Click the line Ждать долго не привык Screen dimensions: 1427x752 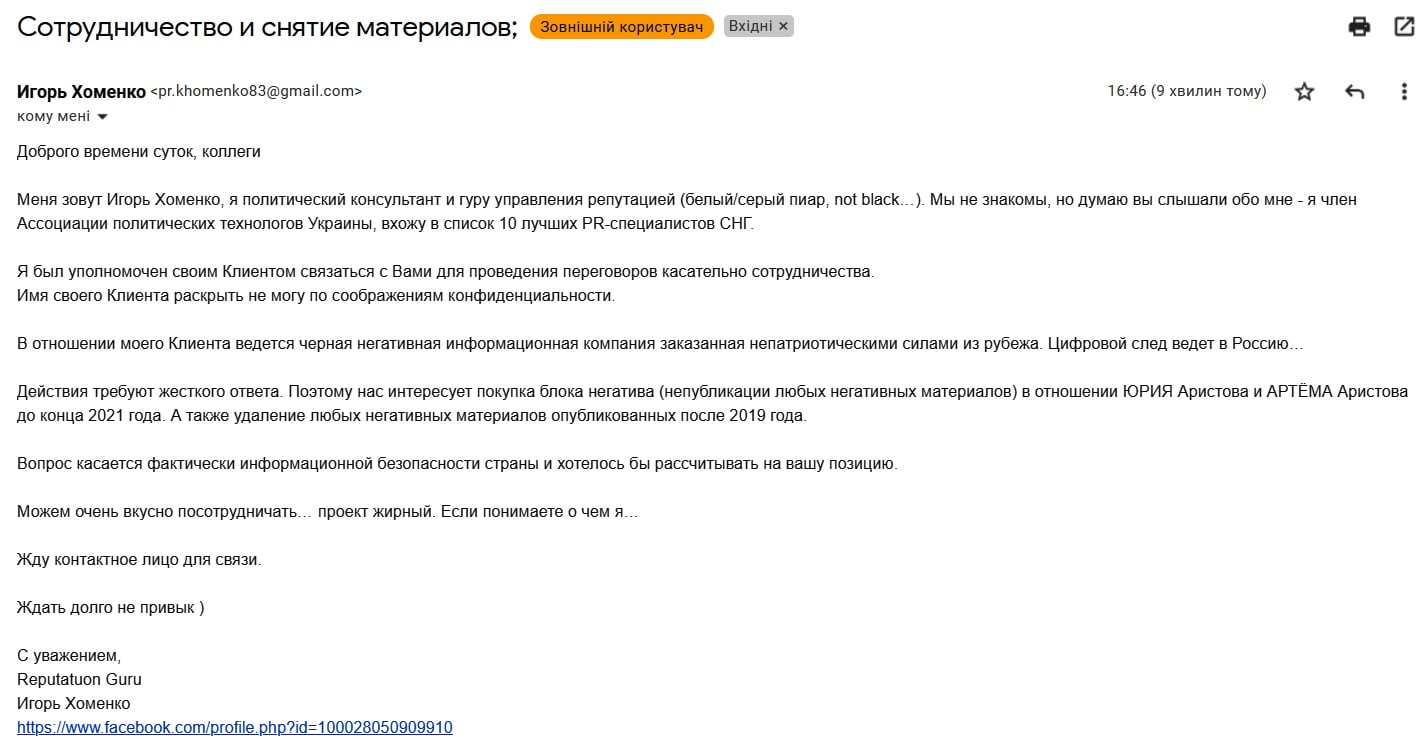click(x=111, y=607)
